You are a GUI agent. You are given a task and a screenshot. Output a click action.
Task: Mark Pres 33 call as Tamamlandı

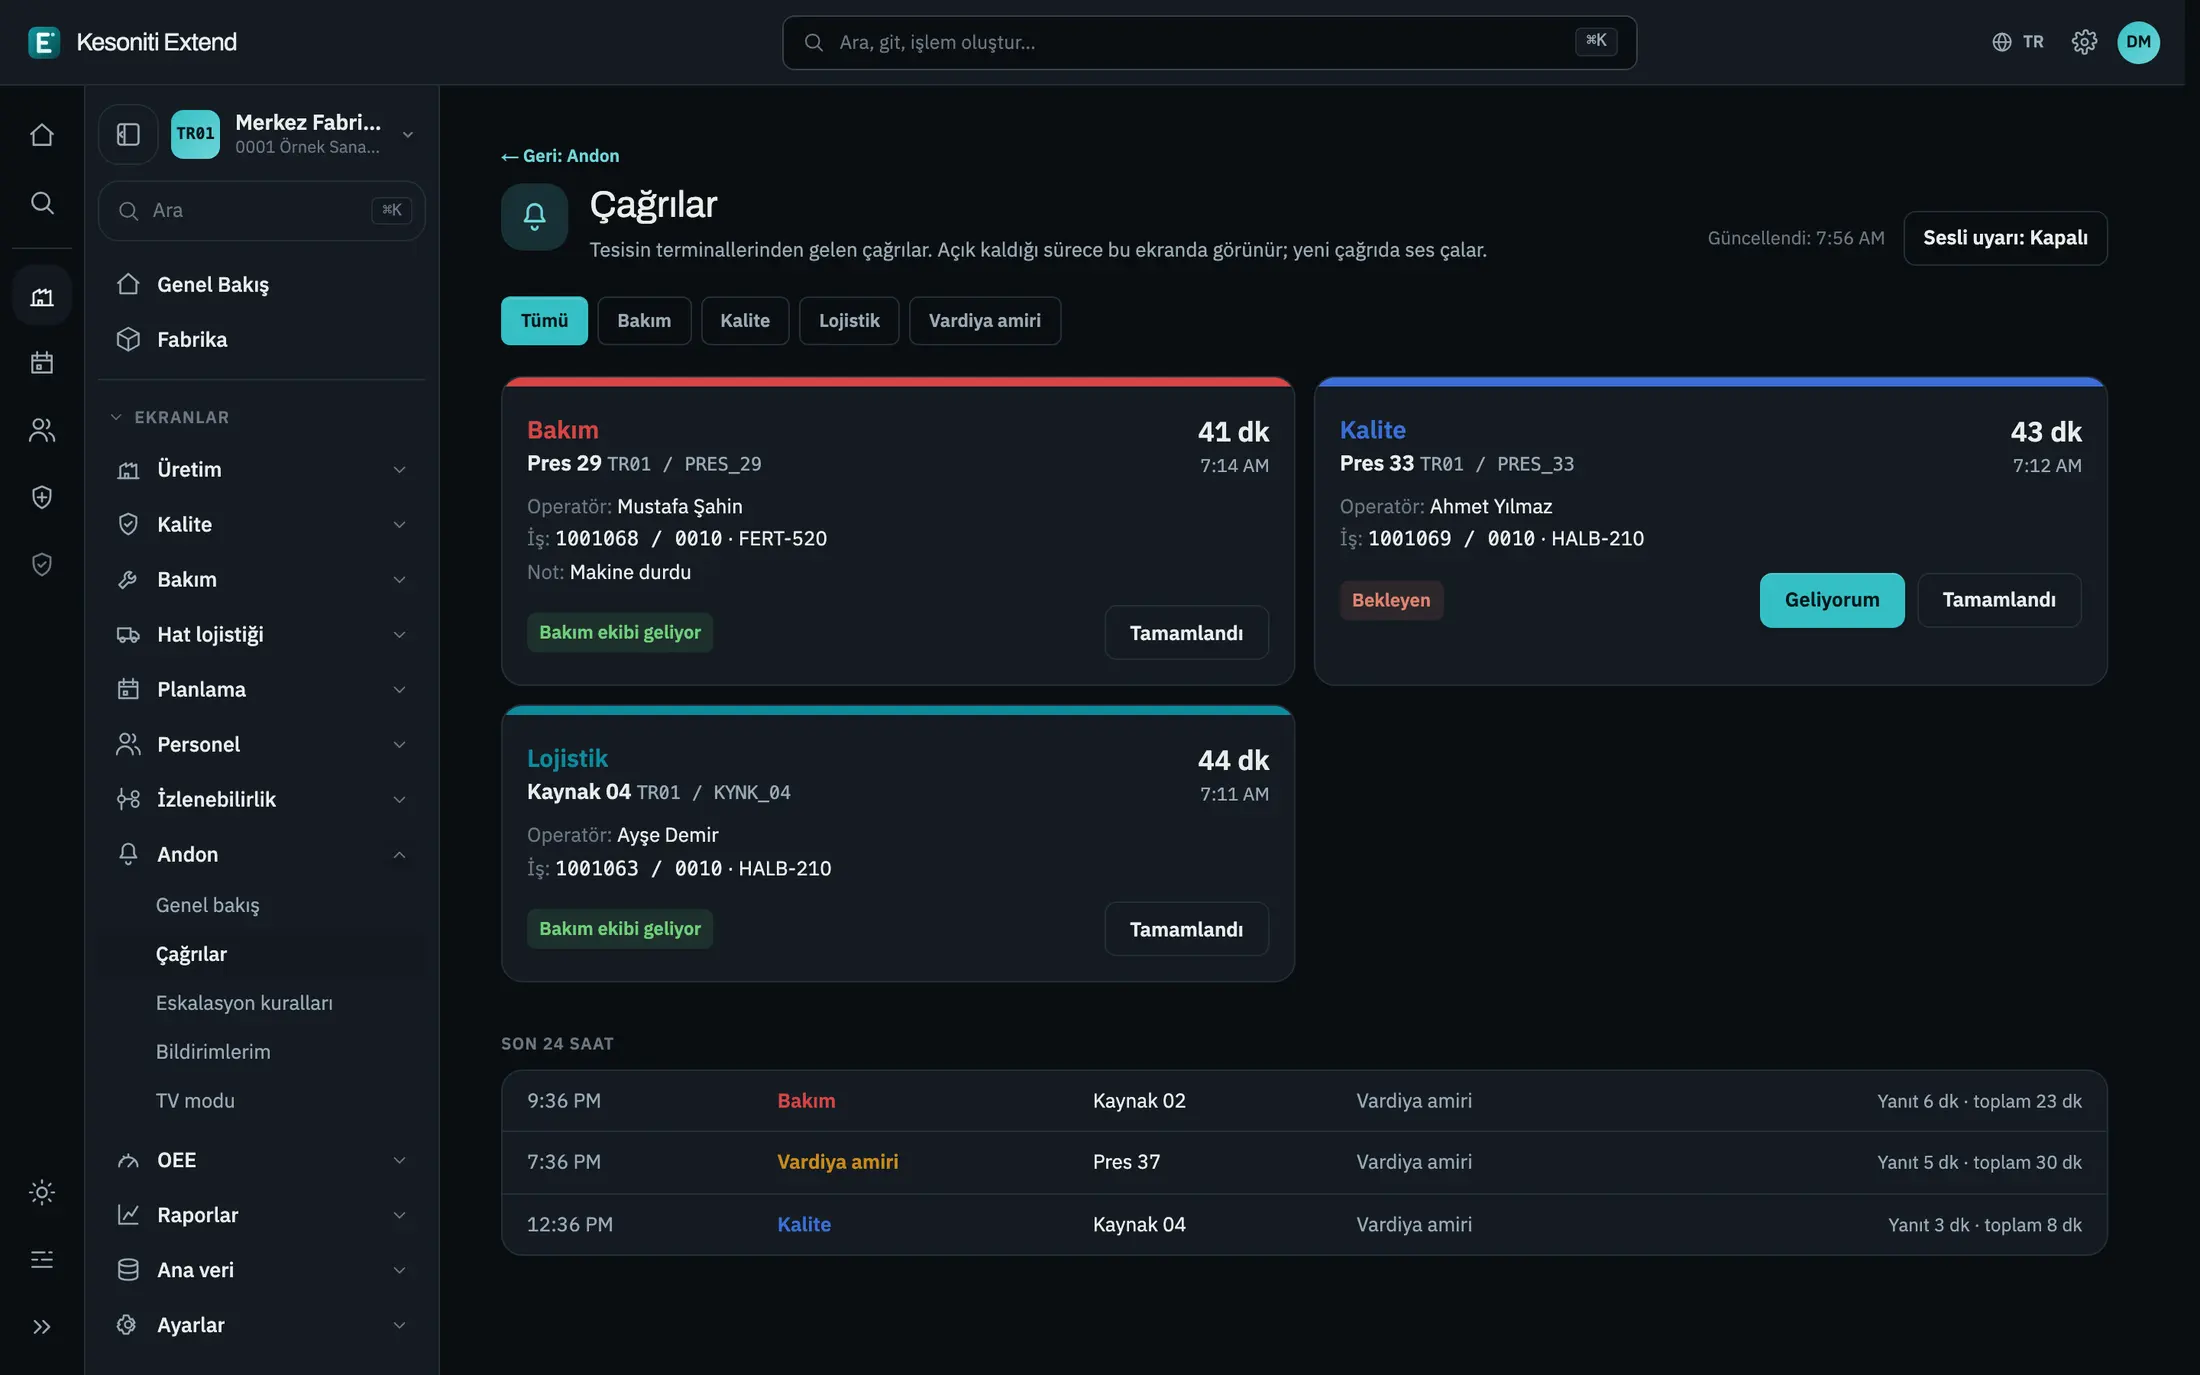click(1999, 600)
